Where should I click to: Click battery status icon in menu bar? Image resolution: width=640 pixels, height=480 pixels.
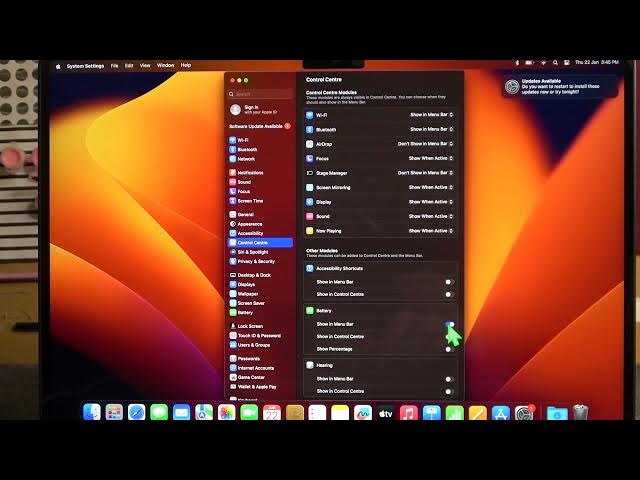pyautogui.click(x=529, y=62)
